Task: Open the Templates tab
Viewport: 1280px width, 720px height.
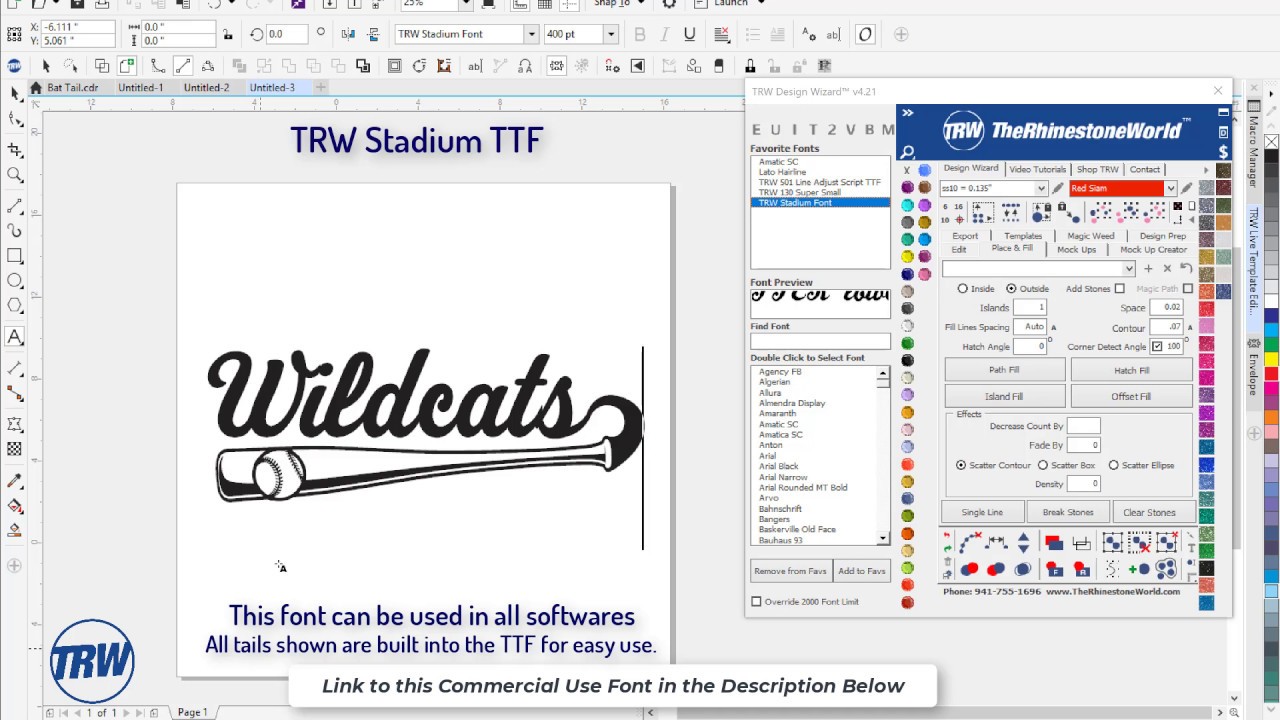Action: 1023,236
